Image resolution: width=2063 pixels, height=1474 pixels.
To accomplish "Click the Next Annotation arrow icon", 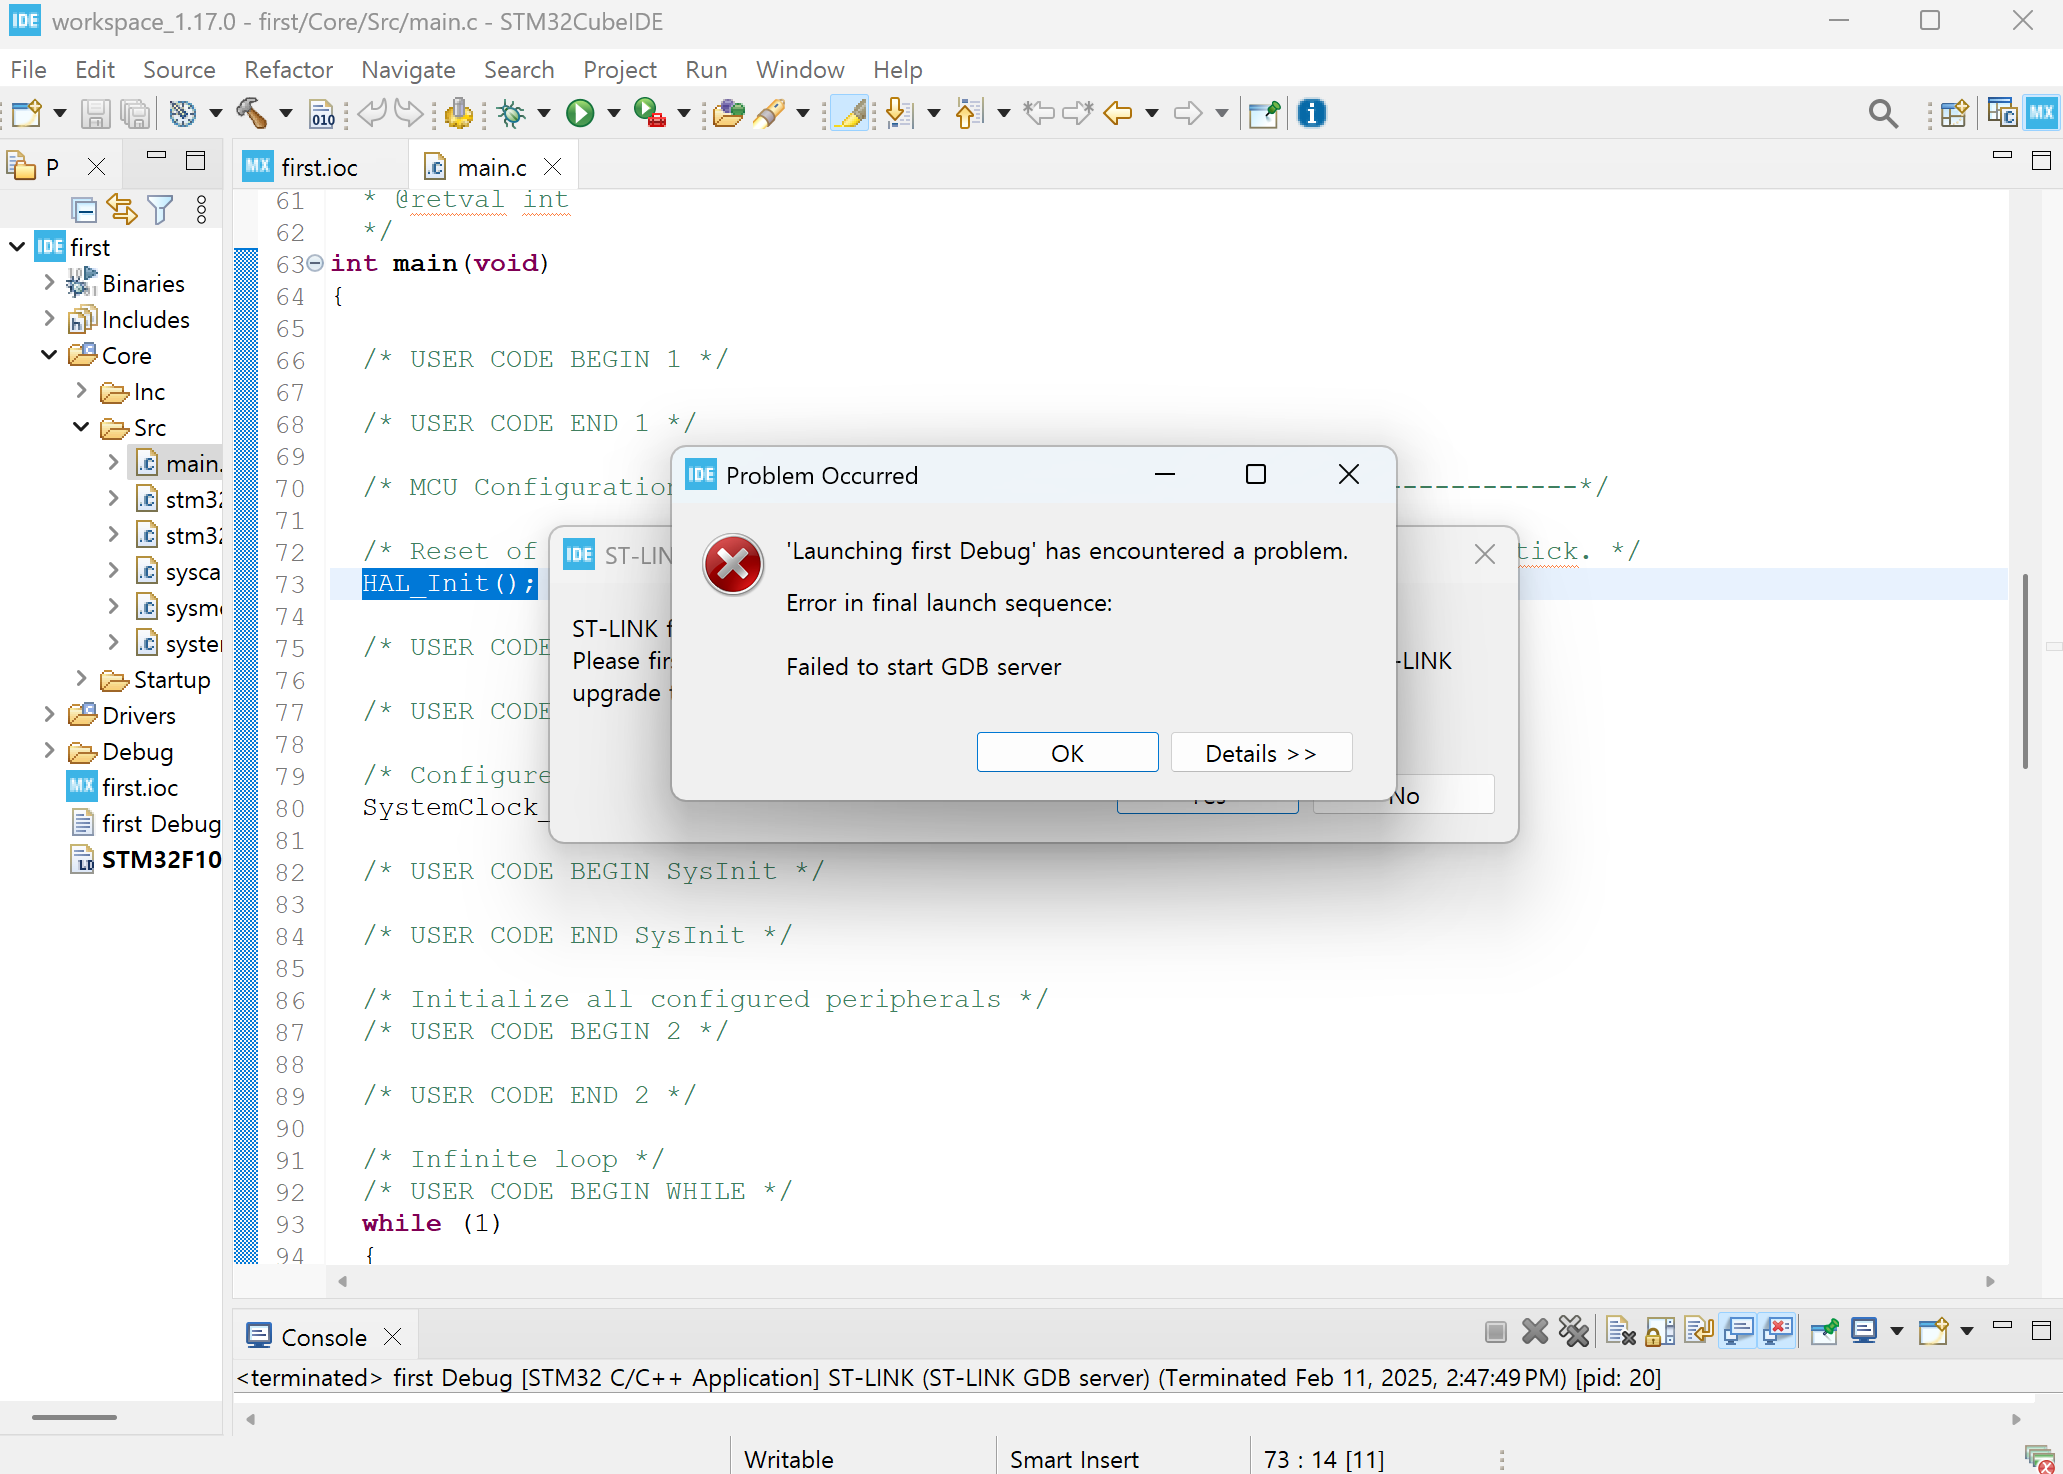I will [x=900, y=113].
